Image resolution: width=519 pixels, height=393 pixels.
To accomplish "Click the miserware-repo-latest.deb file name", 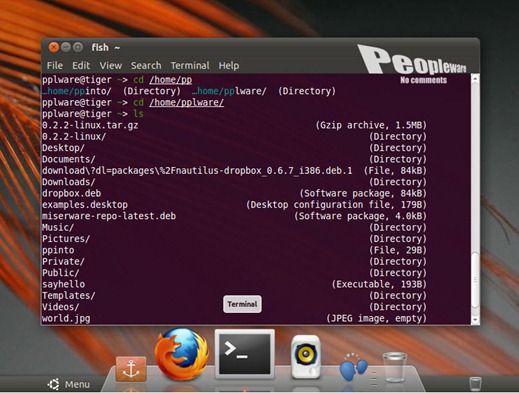I will click(x=109, y=216).
